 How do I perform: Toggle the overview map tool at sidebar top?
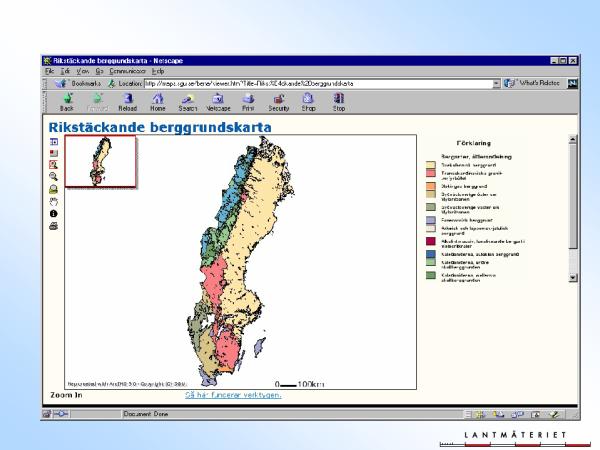tap(53, 141)
